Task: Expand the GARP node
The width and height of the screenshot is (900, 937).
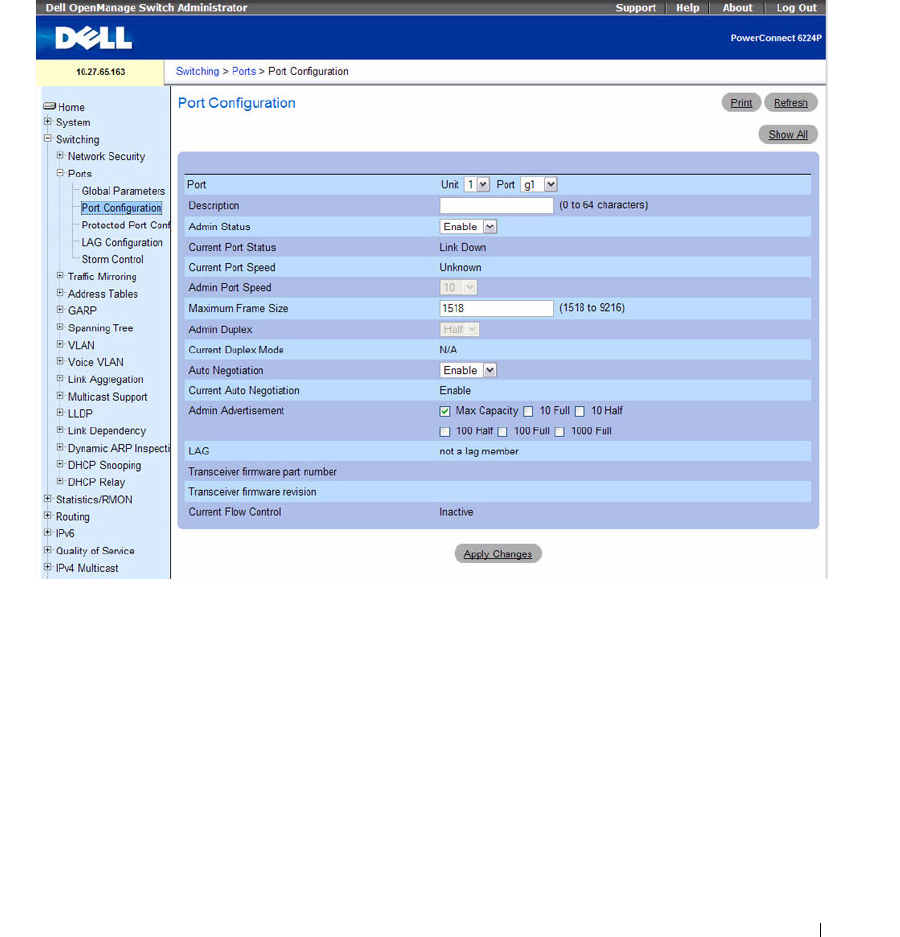Action: tap(60, 310)
